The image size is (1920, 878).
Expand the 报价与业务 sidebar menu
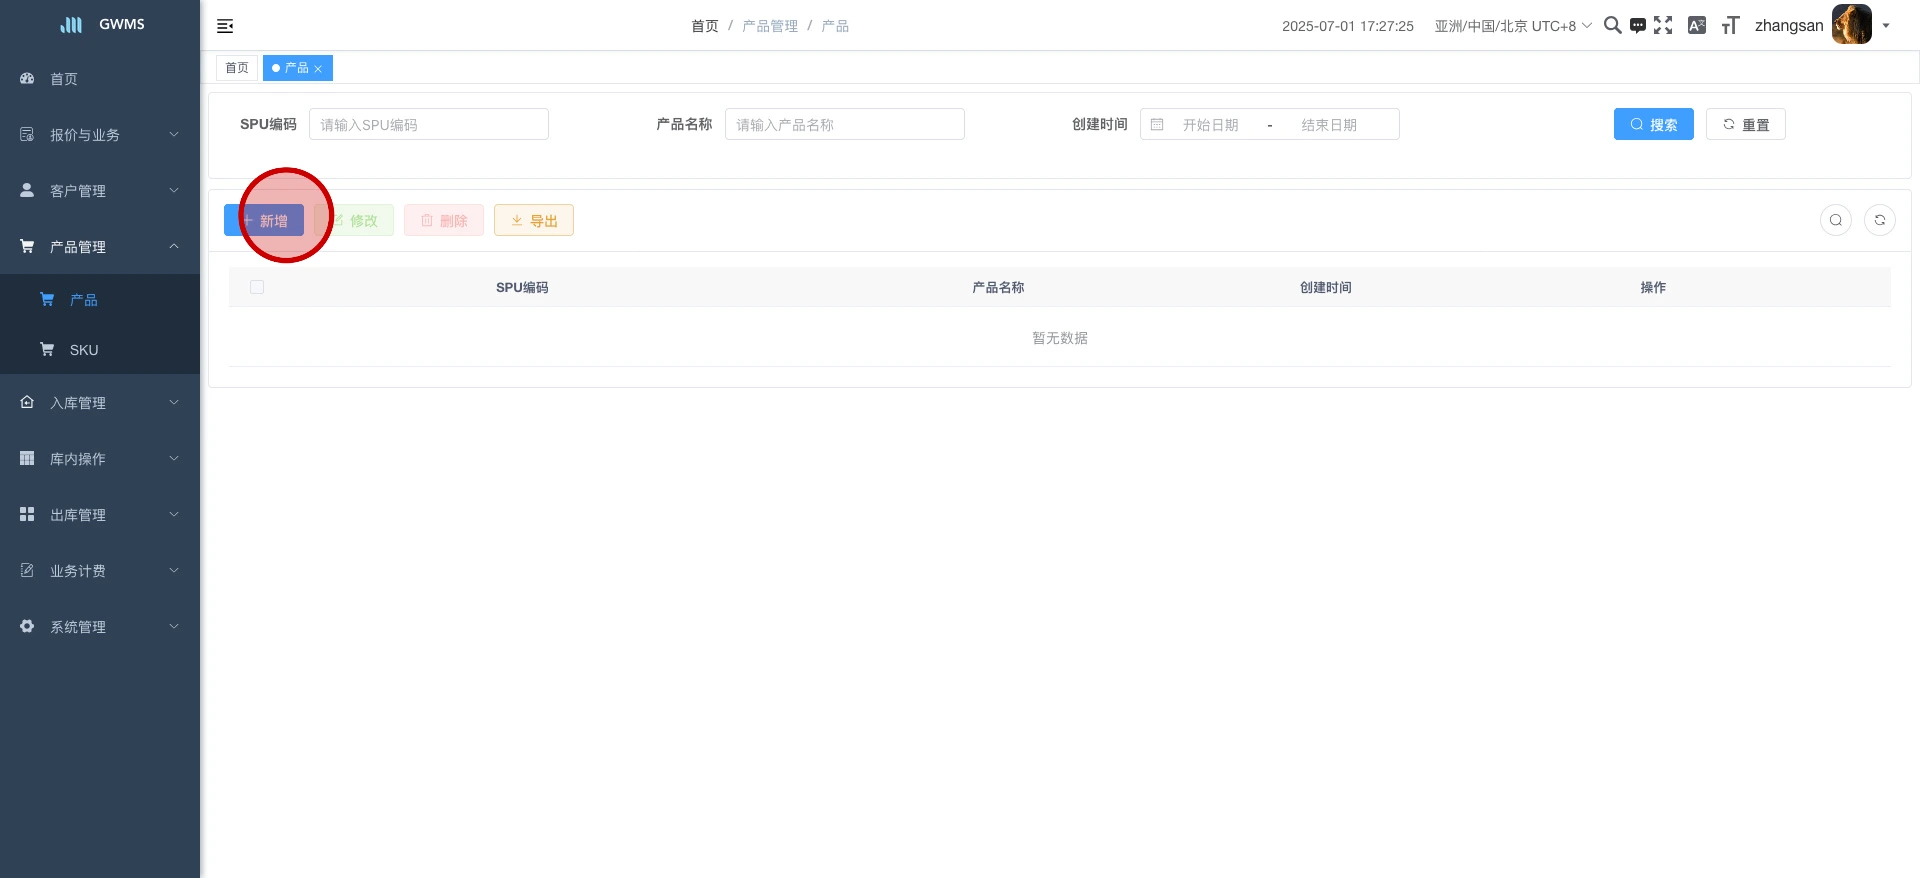(x=100, y=135)
